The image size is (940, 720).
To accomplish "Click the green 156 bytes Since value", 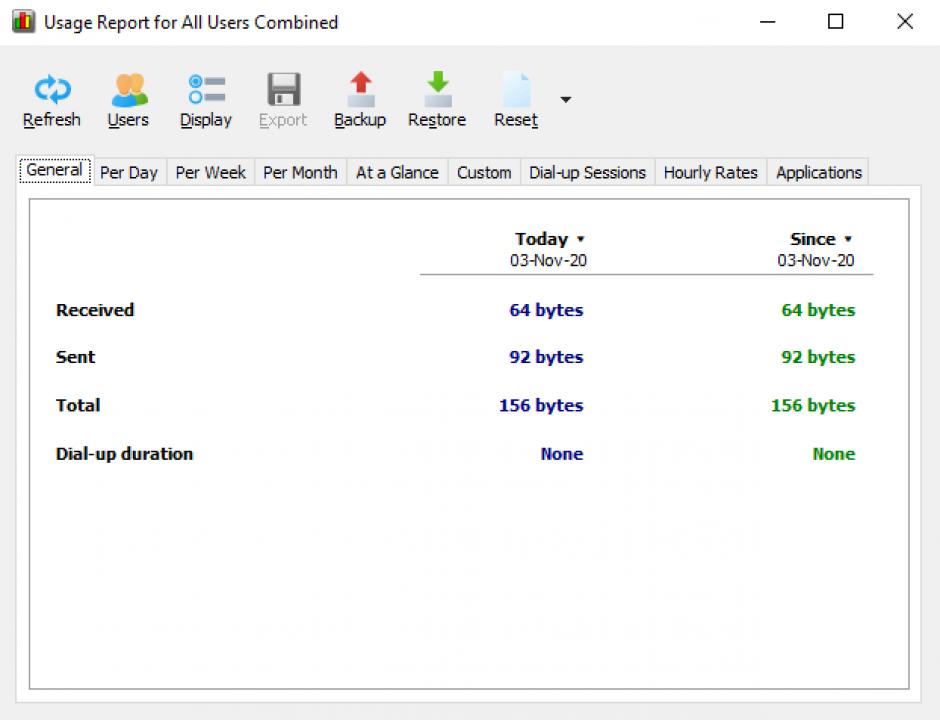I will 814,405.
